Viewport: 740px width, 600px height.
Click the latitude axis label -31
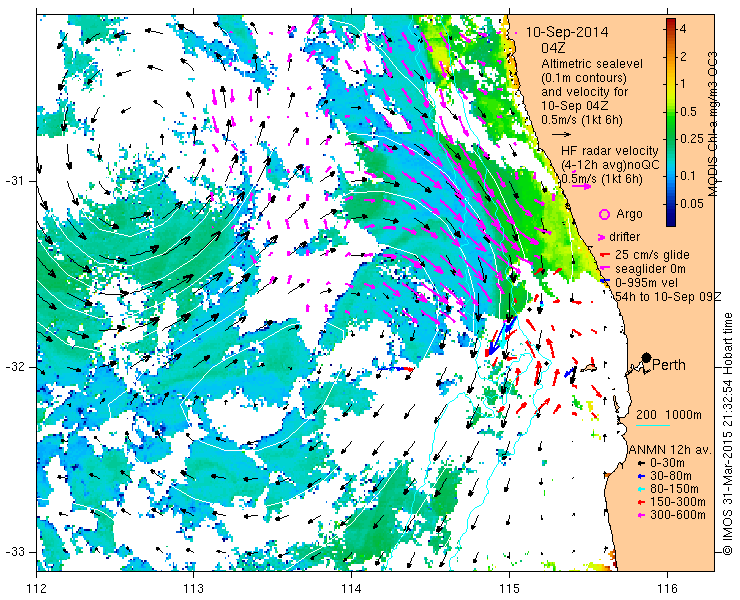point(14,181)
